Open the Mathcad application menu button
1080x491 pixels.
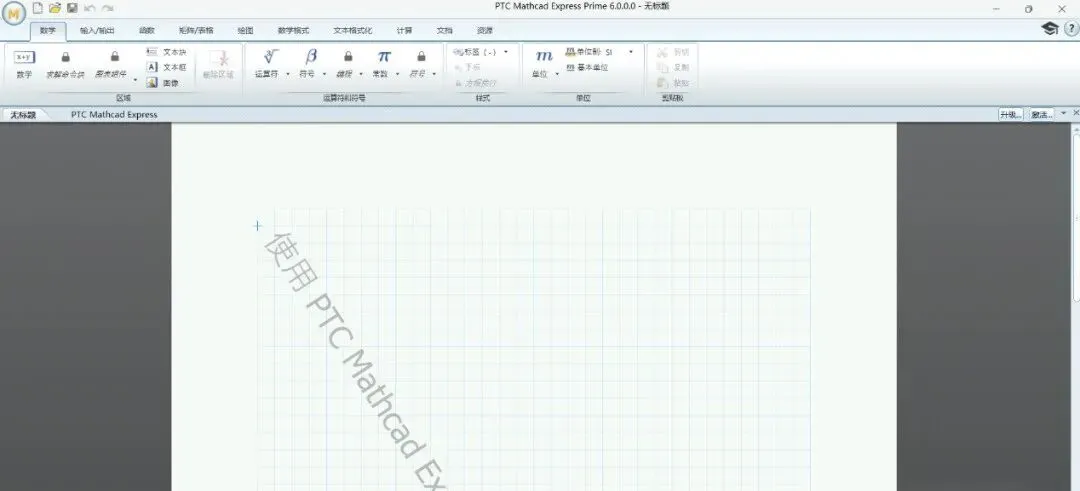point(14,12)
